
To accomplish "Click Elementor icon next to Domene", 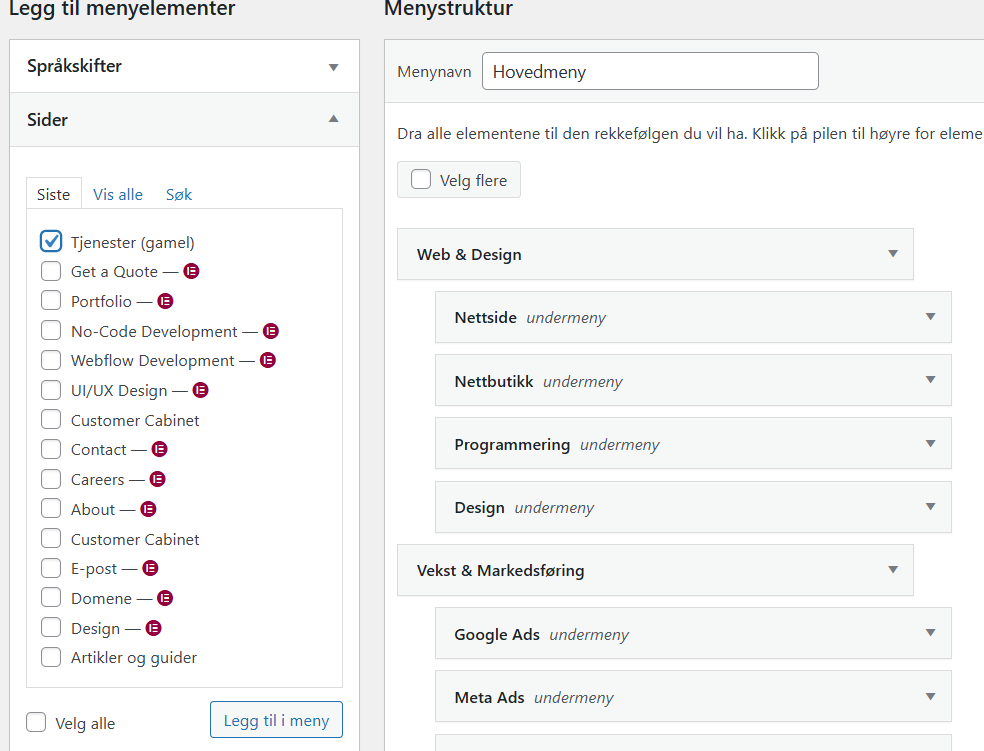I will click(165, 598).
